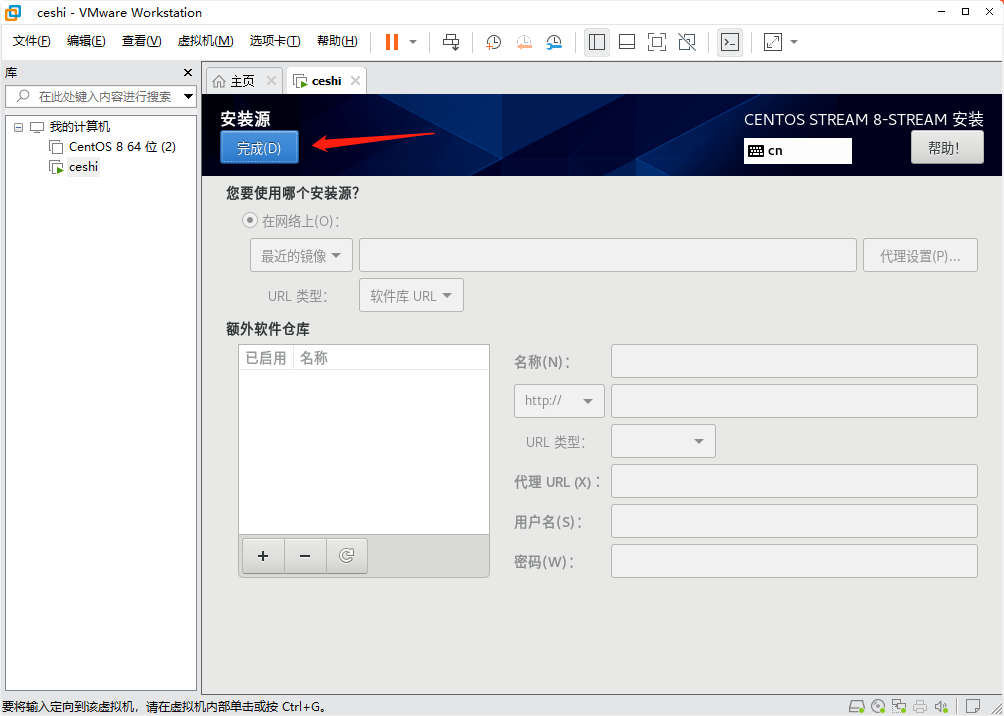The image size is (1004, 716).
Task: Open the 文件(F) menu
Action: pyautogui.click(x=31, y=41)
